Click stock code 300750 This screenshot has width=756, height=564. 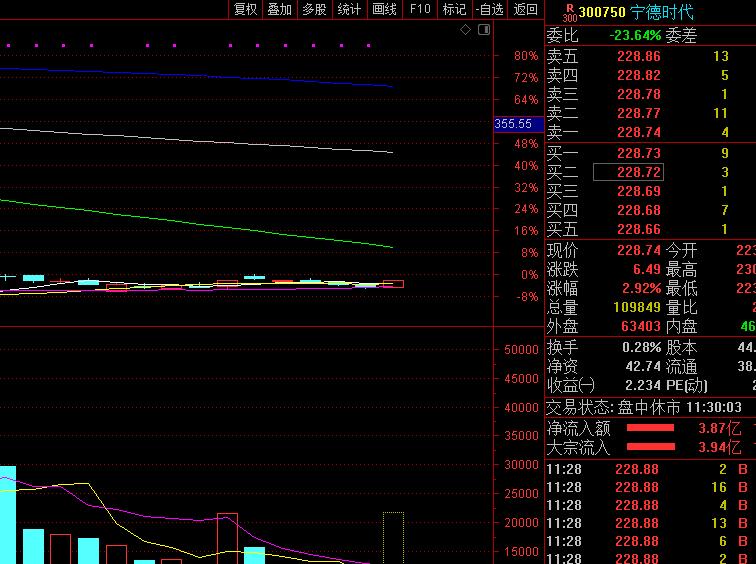pos(602,12)
